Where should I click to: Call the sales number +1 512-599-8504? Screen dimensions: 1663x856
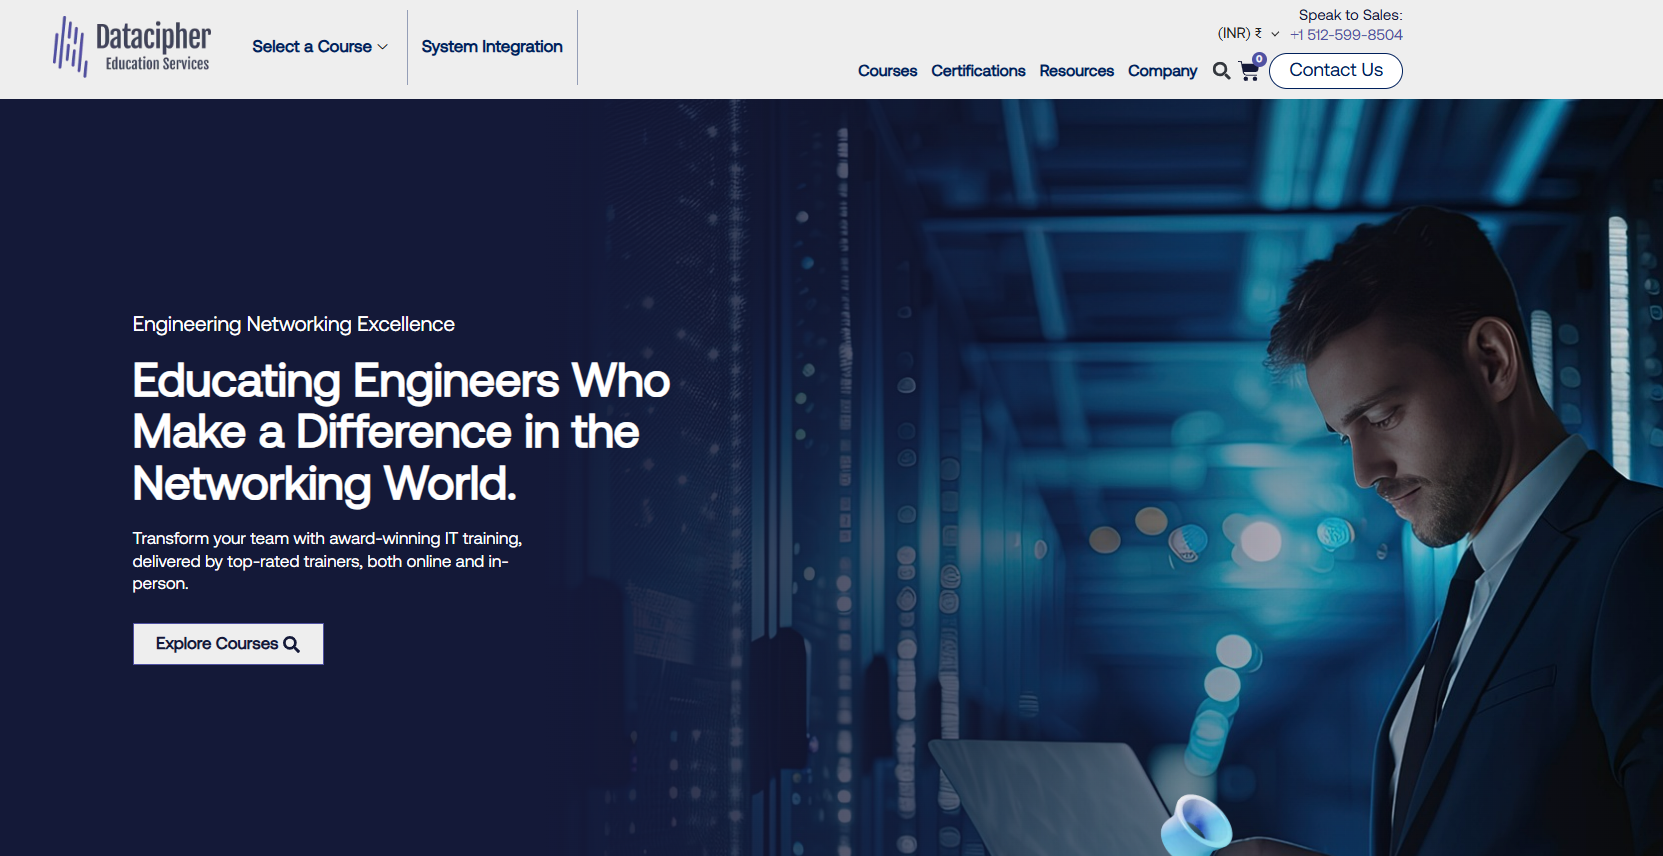(1346, 35)
